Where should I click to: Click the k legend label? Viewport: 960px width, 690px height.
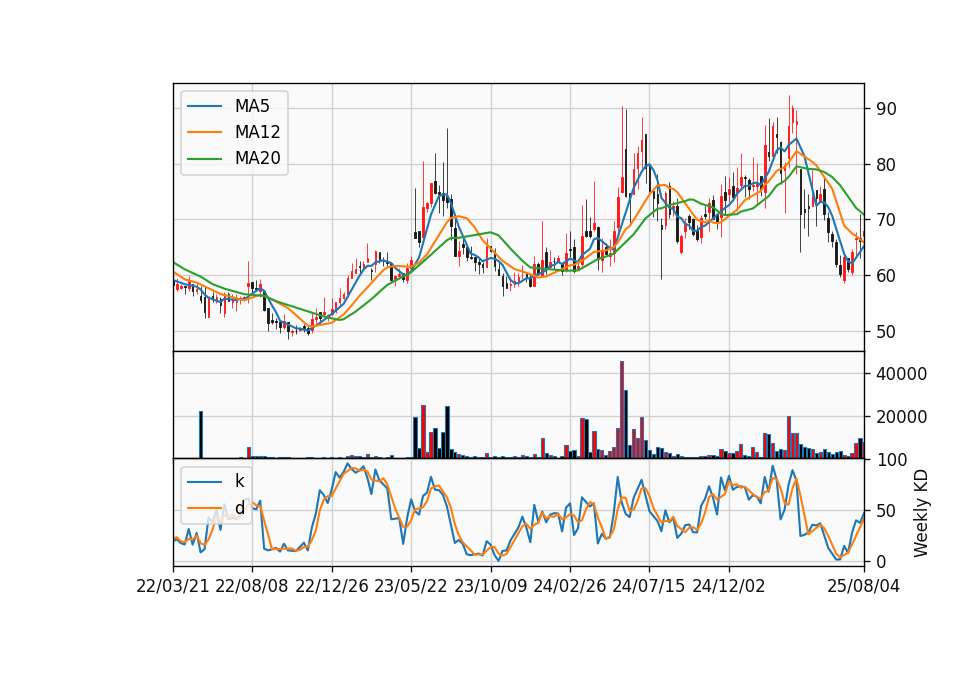click(239, 481)
